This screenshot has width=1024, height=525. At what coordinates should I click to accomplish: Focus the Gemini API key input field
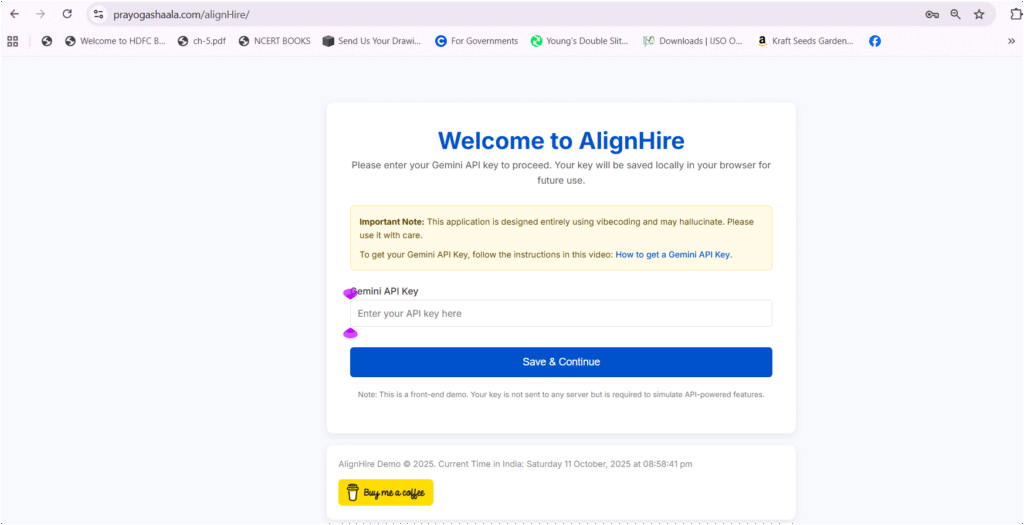pos(561,314)
